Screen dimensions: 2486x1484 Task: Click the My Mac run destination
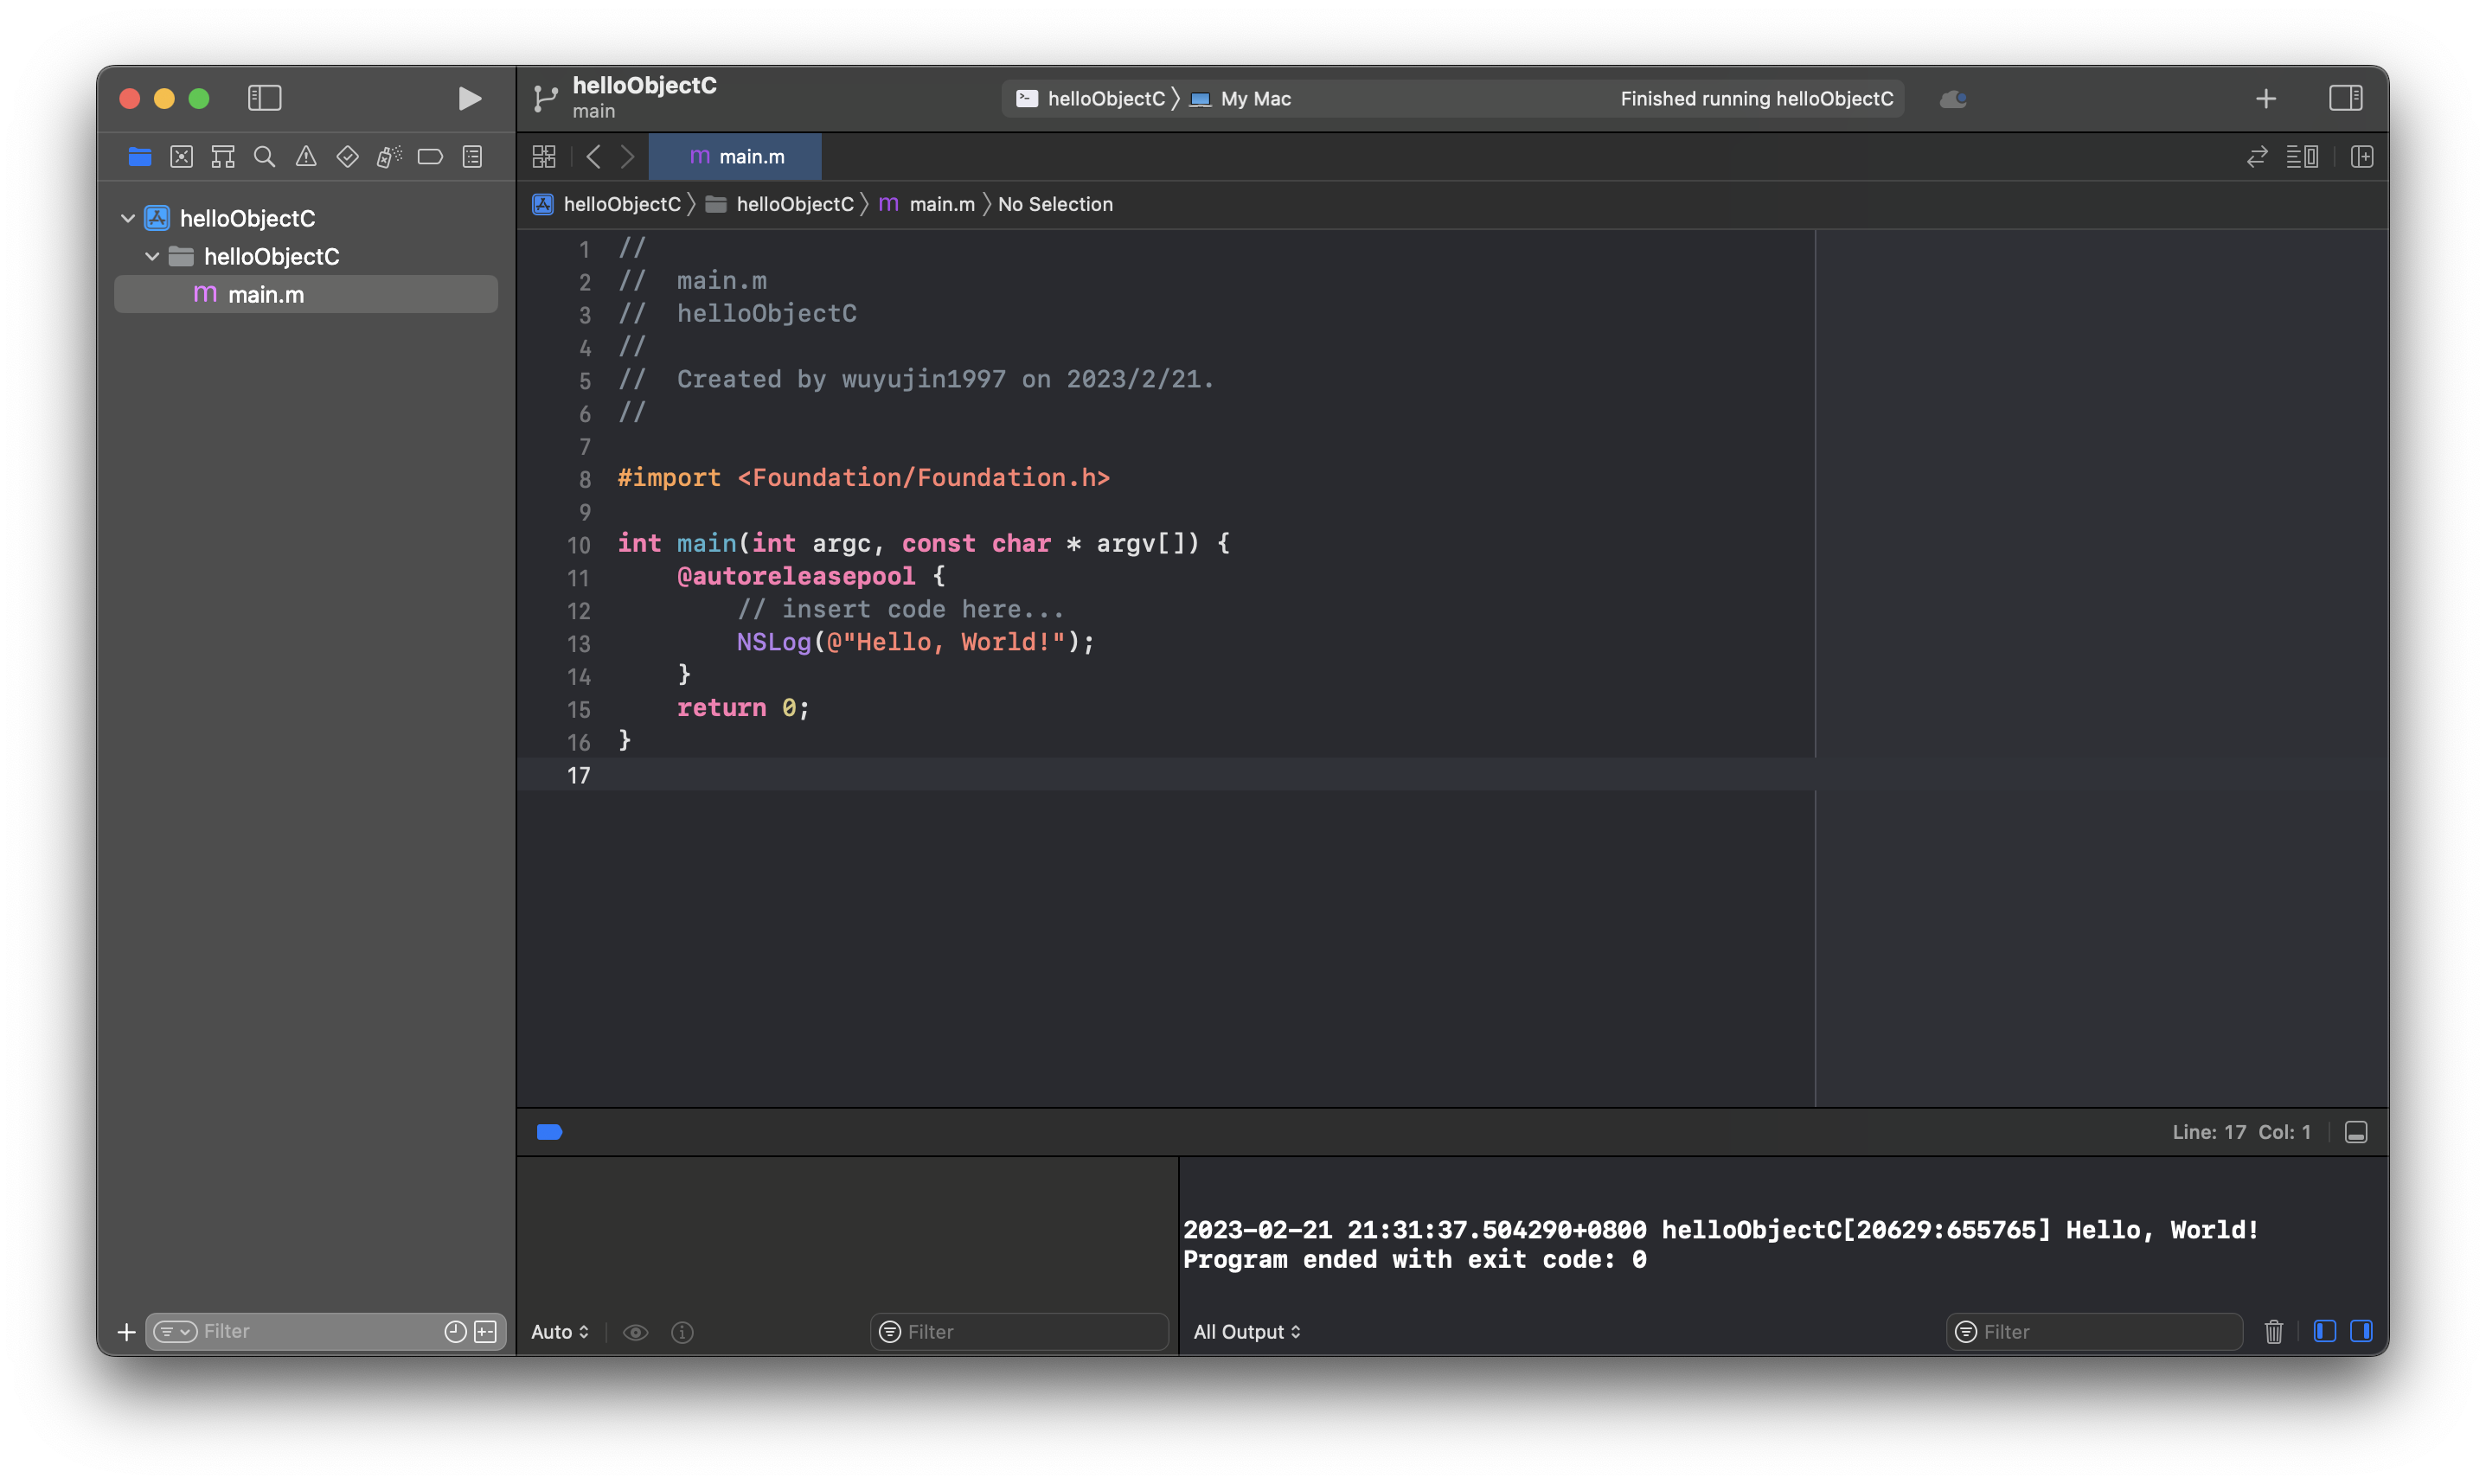[1255, 98]
